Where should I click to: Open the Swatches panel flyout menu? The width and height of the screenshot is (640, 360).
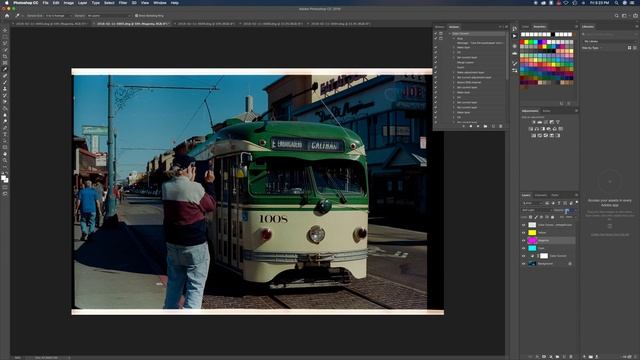[x=576, y=27]
